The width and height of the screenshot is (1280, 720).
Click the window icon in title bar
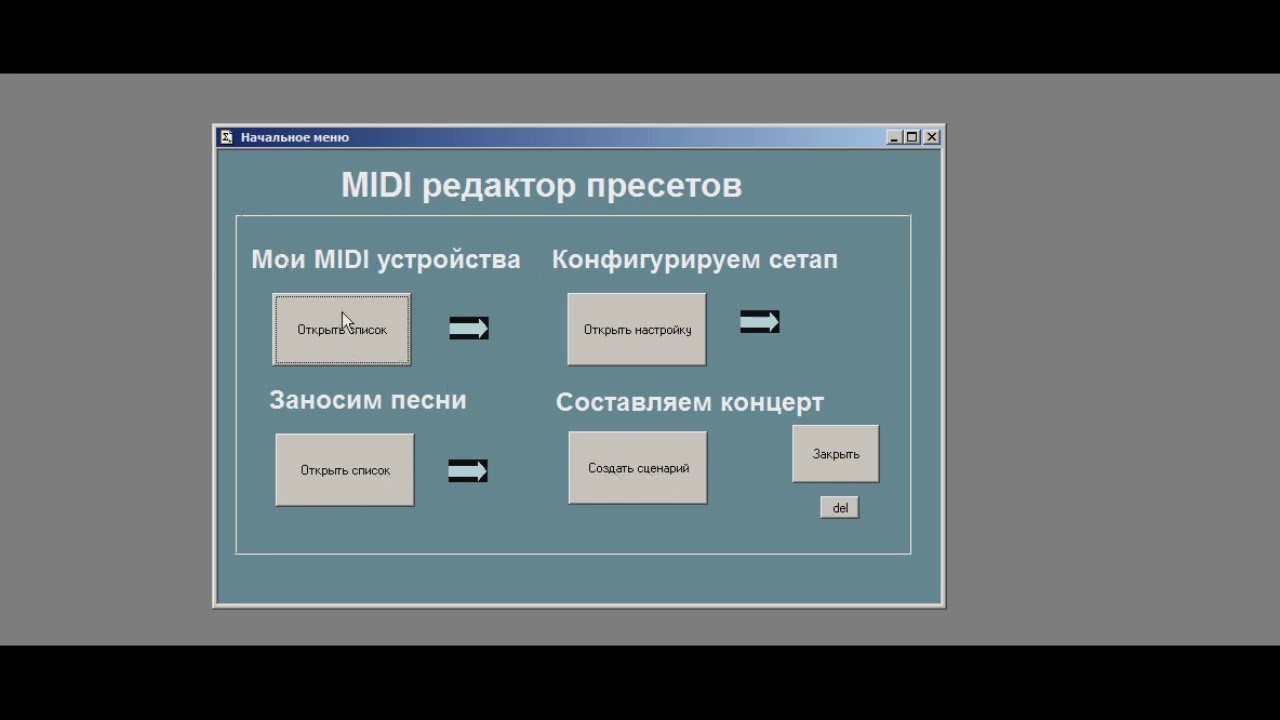coord(227,137)
